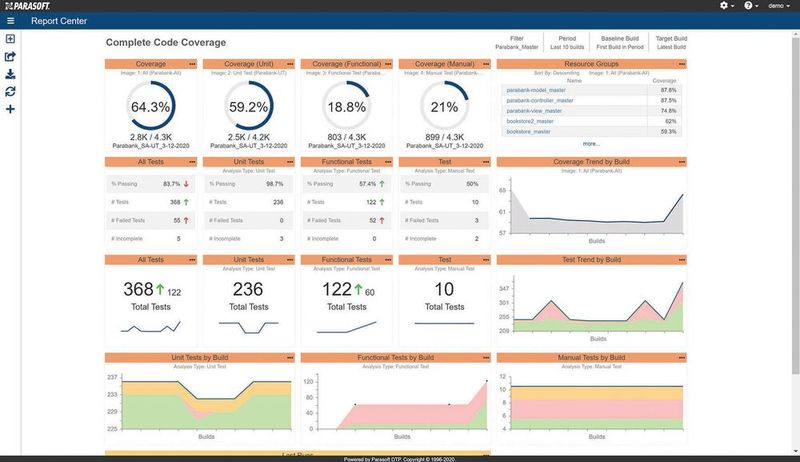Click 87.8% coverage value for parabank-model_master
The height and width of the screenshot is (462, 800).
tap(668, 90)
